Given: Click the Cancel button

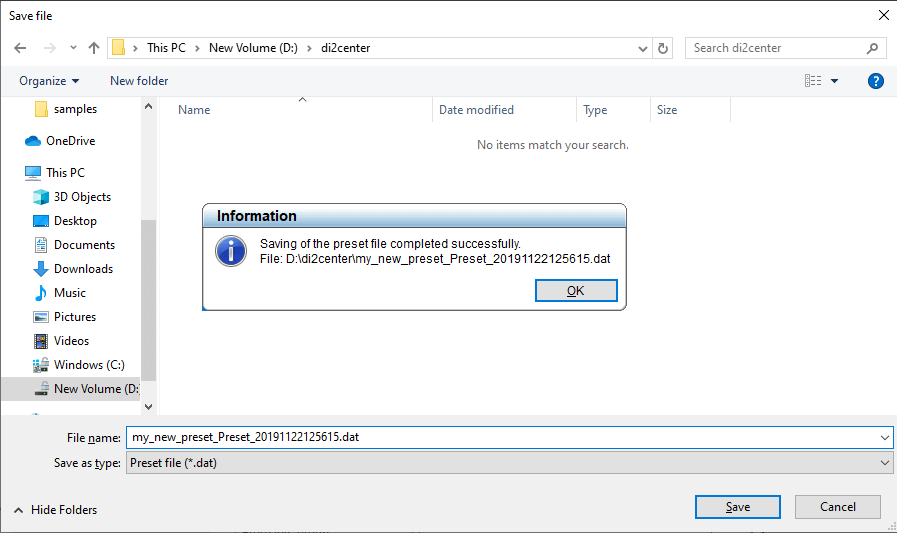Looking at the screenshot, I should coord(838,507).
